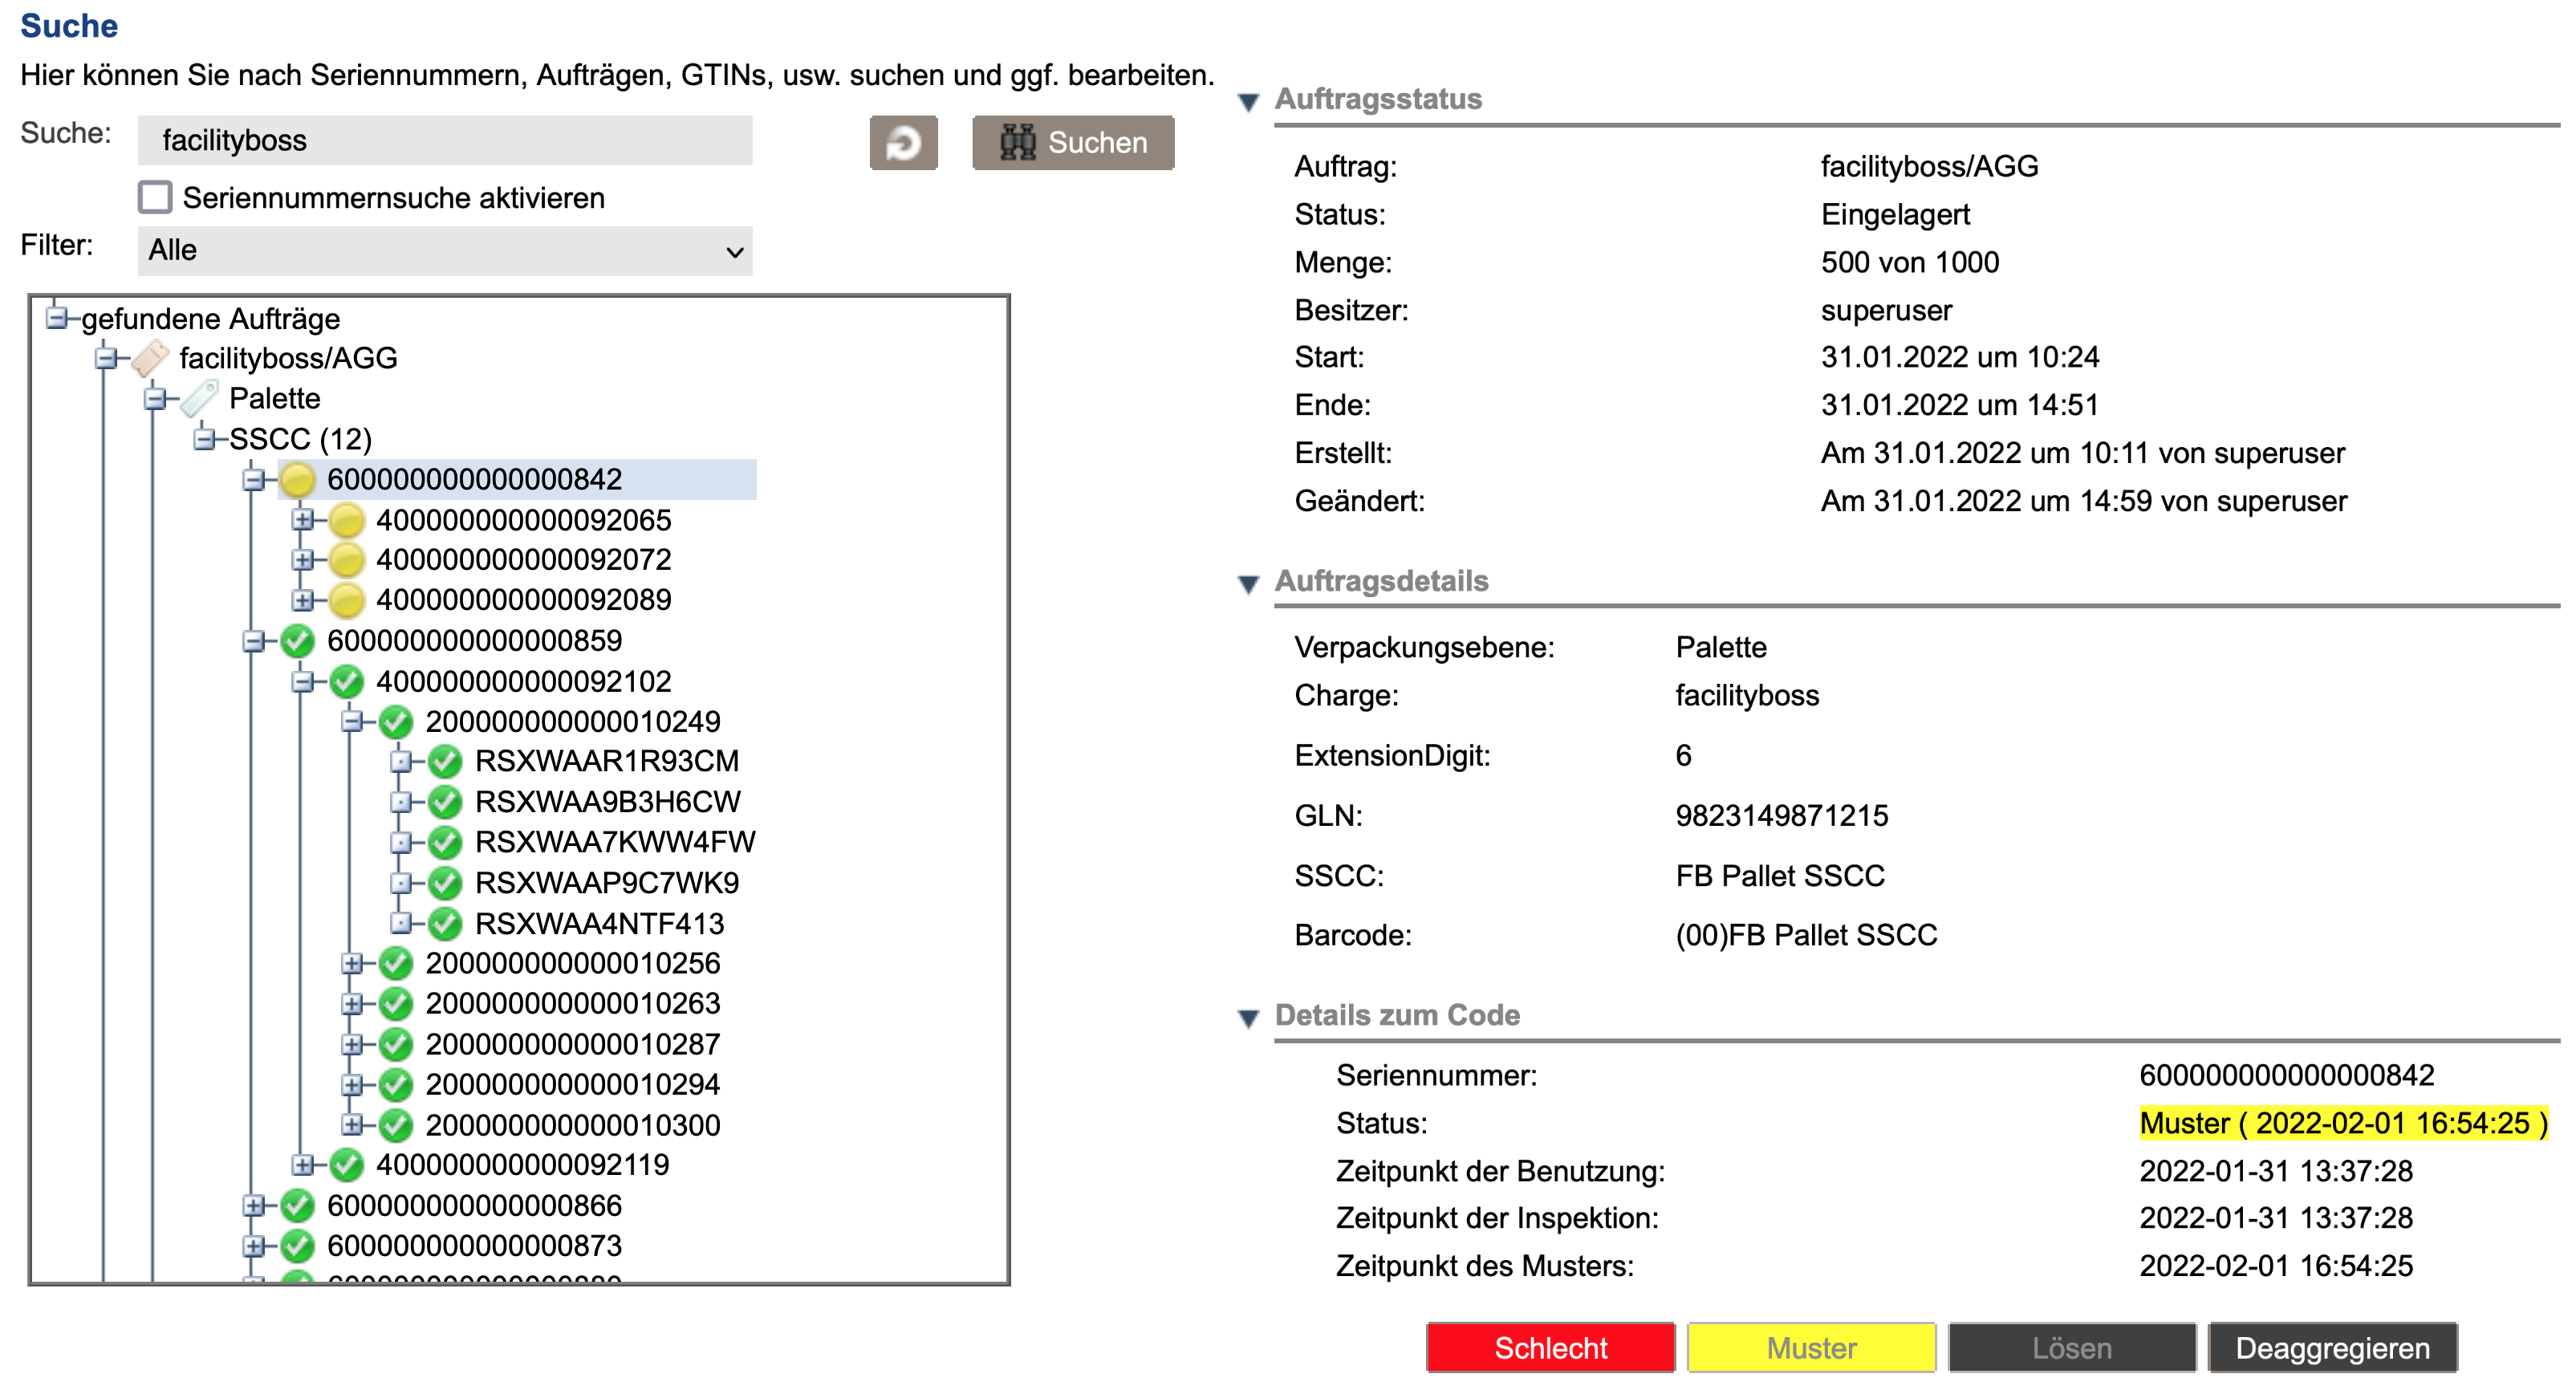The height and width of the screenshot is (1382, 2576).
Task: Enable Seriennummernsuche aktivieren checkbox
Action: [x=155, y=197]
